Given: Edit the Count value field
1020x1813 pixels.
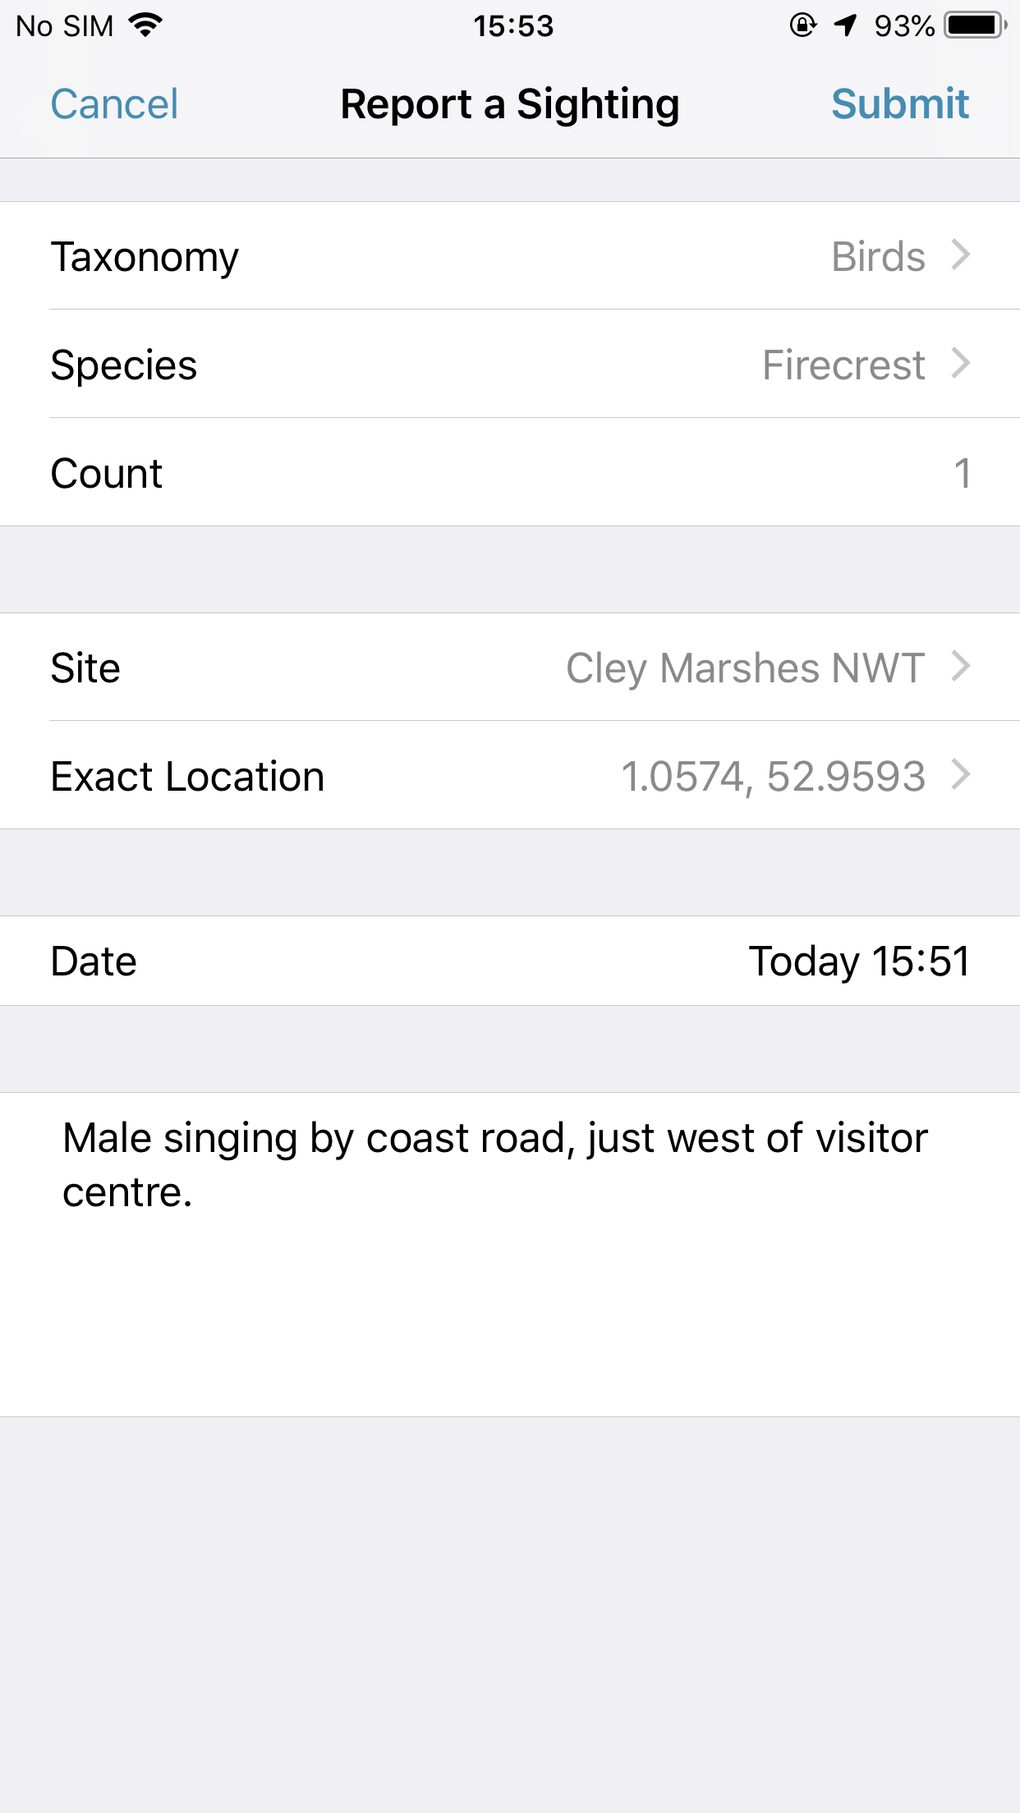Looking at the screenshot, I should (961, 473).
